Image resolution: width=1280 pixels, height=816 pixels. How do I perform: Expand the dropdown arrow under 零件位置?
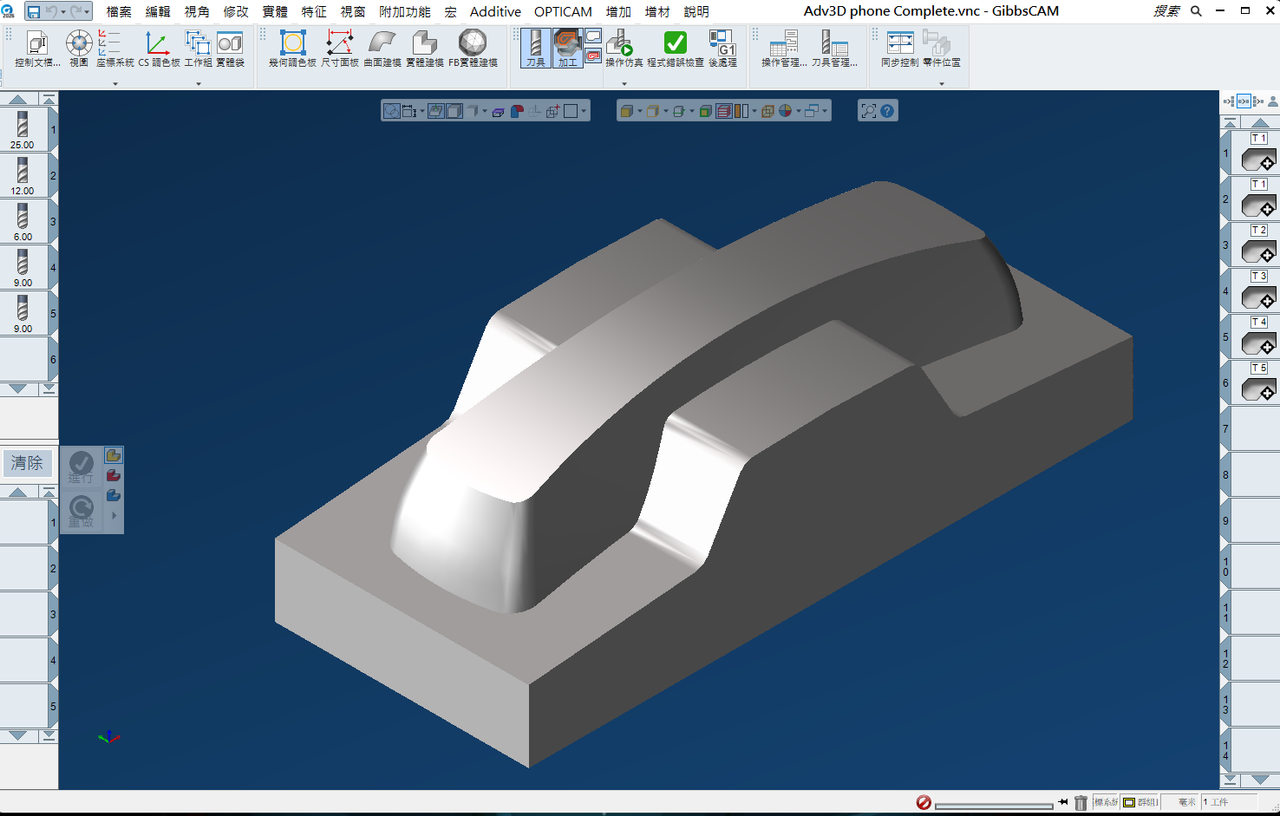[941, 84]
